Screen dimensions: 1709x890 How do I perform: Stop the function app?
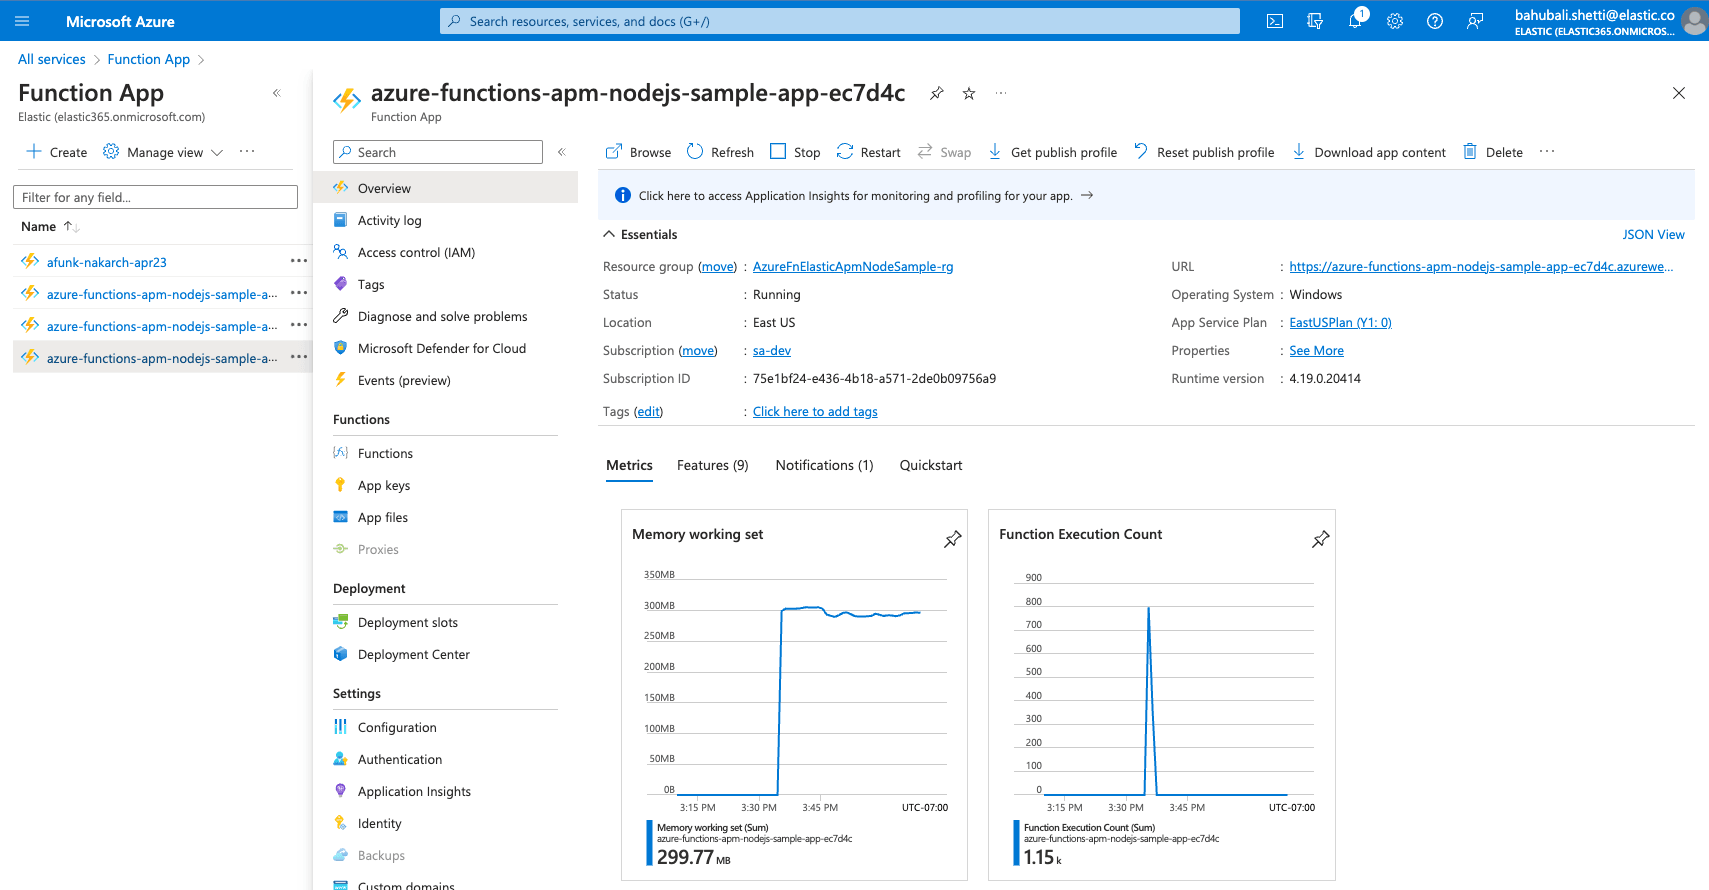[x=795, y=152]
